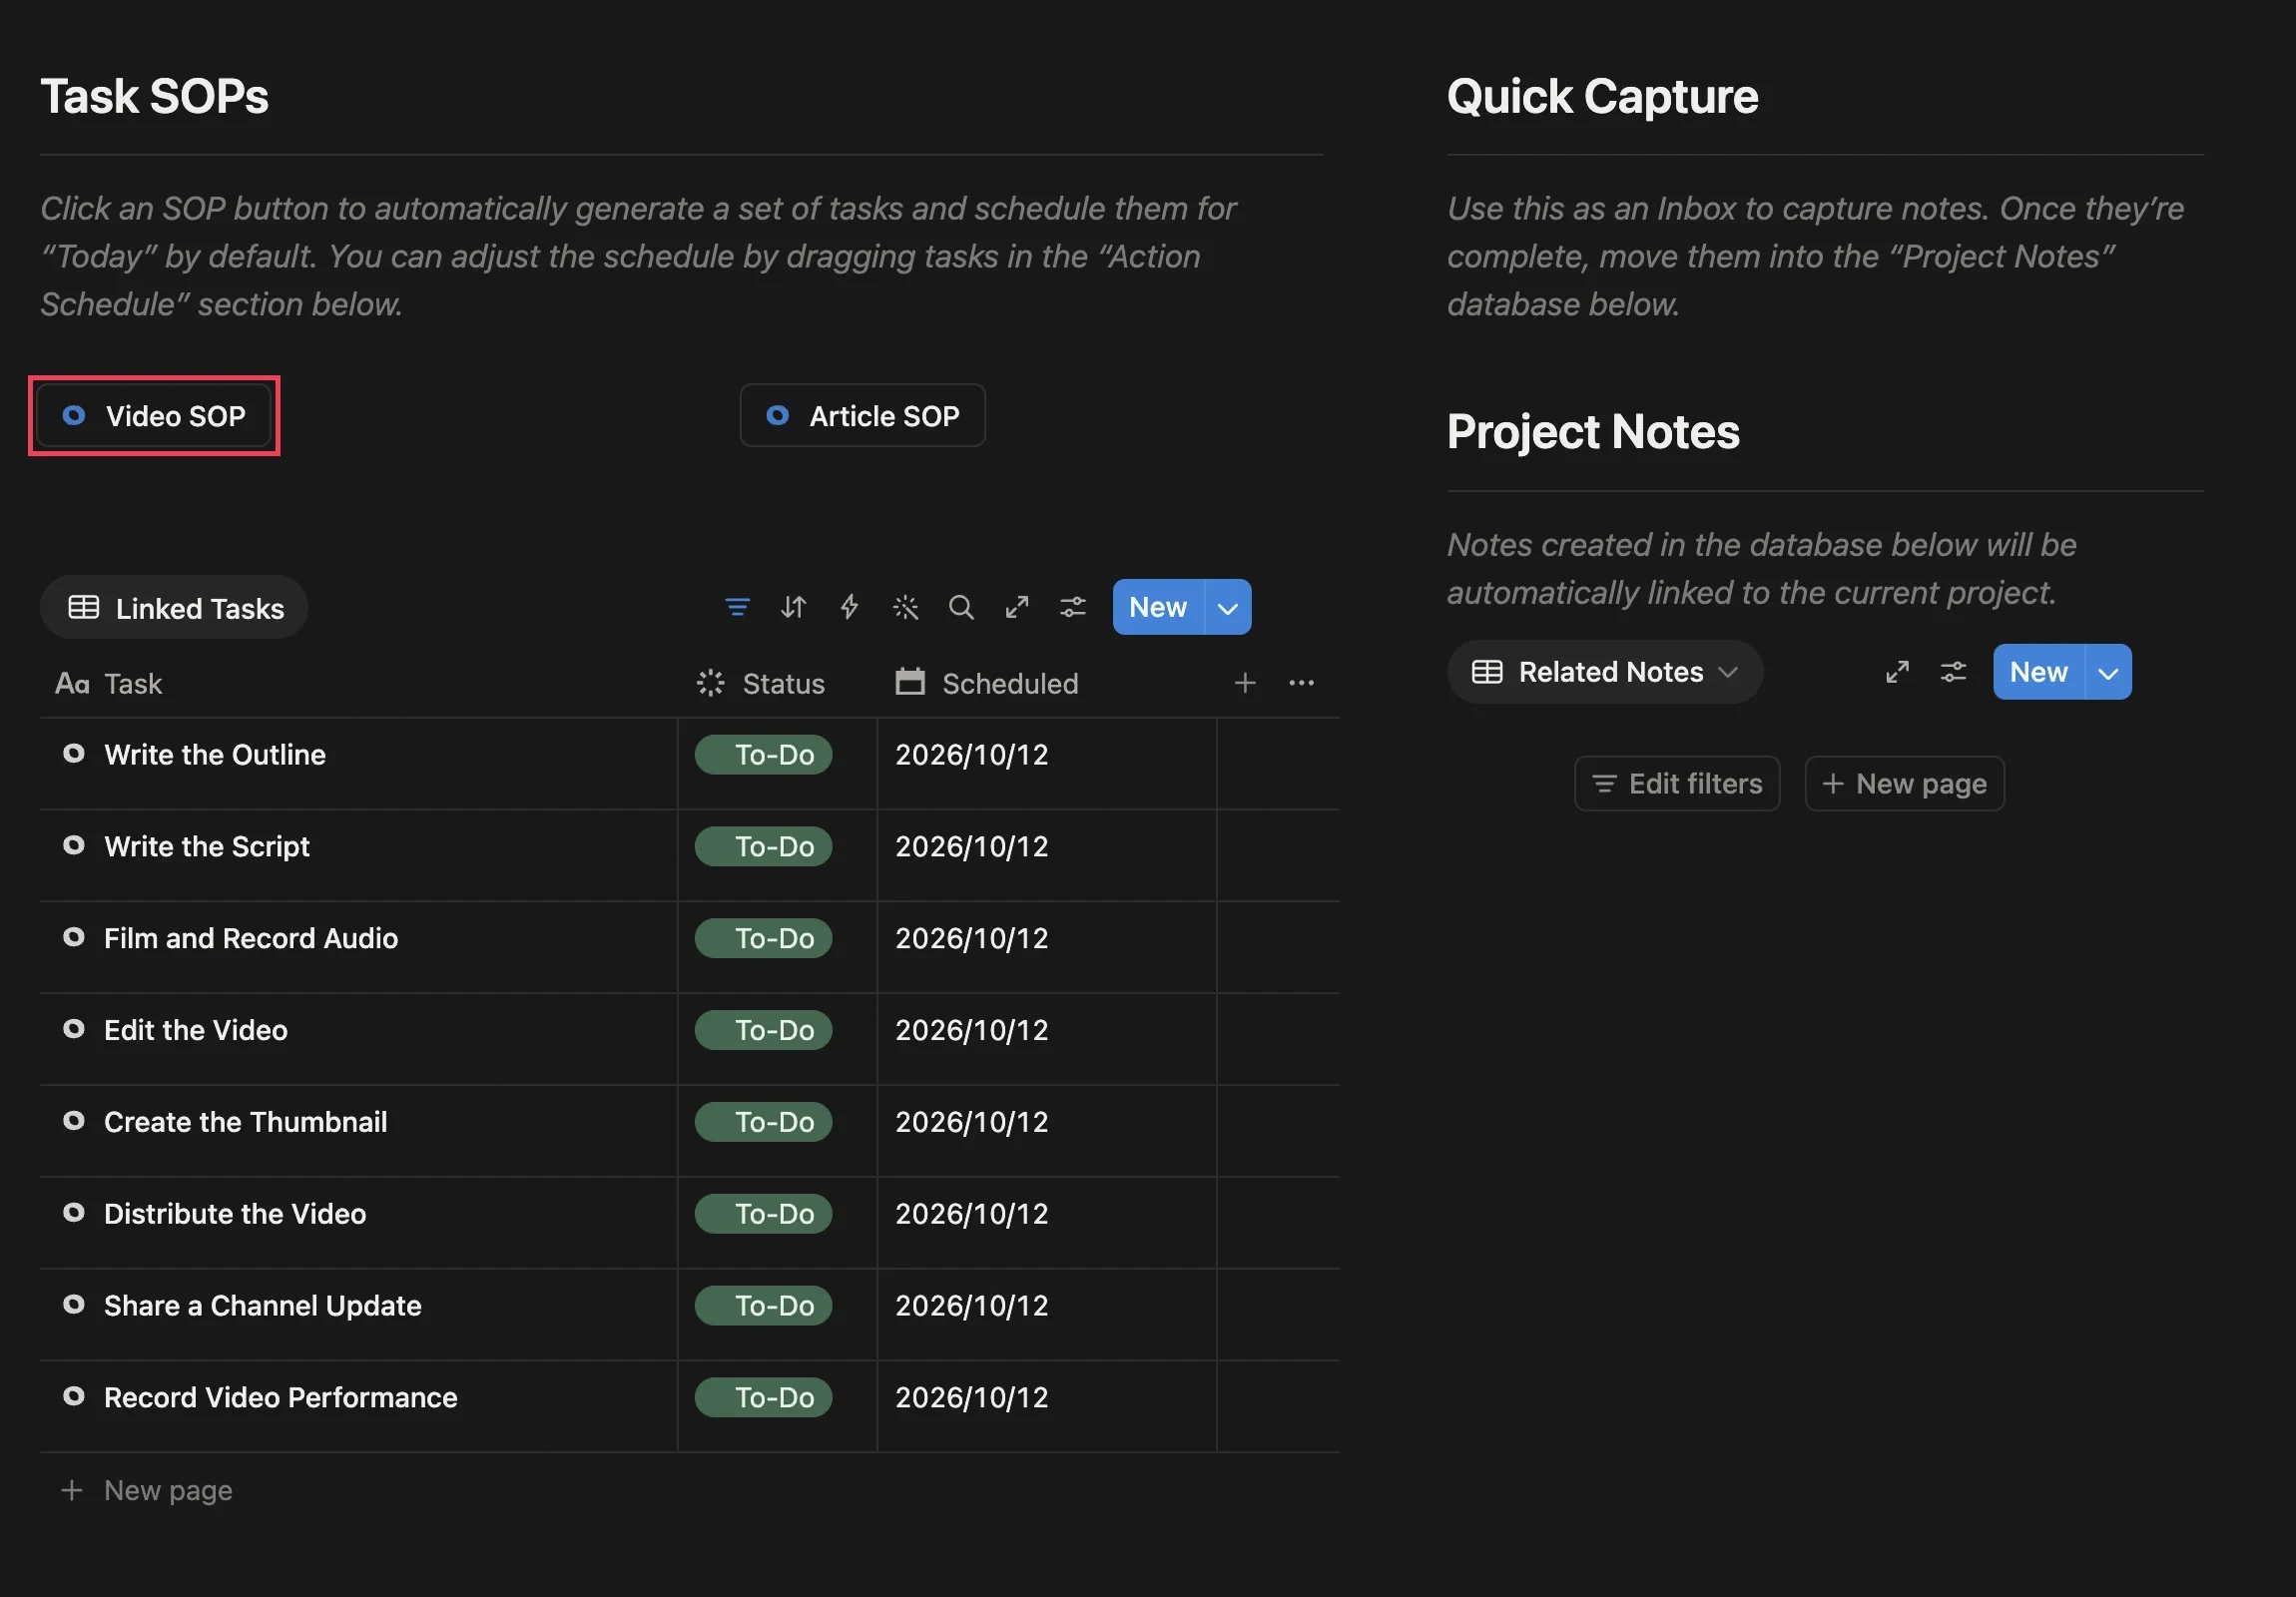This screenshot has height=1597, width=2296.
Task: Click the Scheduled column header
Action: 1047,684
